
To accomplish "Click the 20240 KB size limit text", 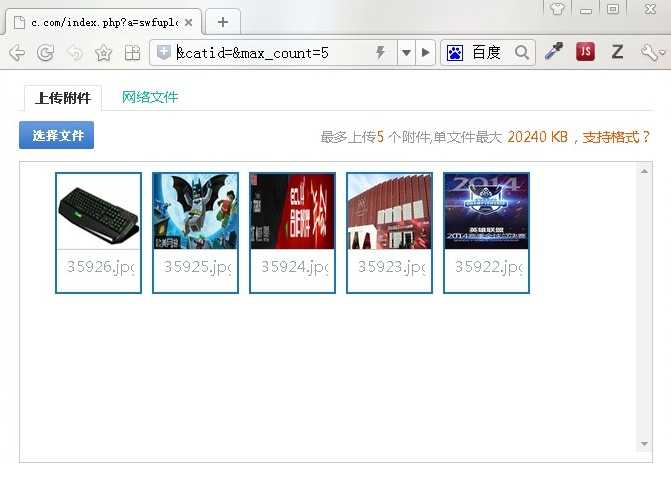I will pyautogui.click(x=537, y=137).
